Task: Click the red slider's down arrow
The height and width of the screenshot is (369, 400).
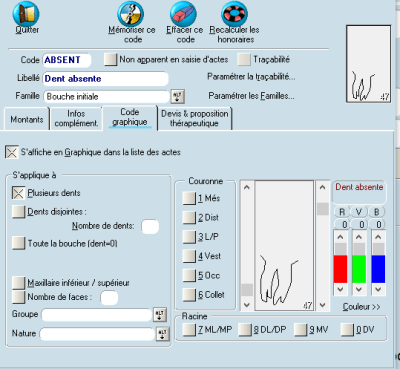Action: point(340,289)
